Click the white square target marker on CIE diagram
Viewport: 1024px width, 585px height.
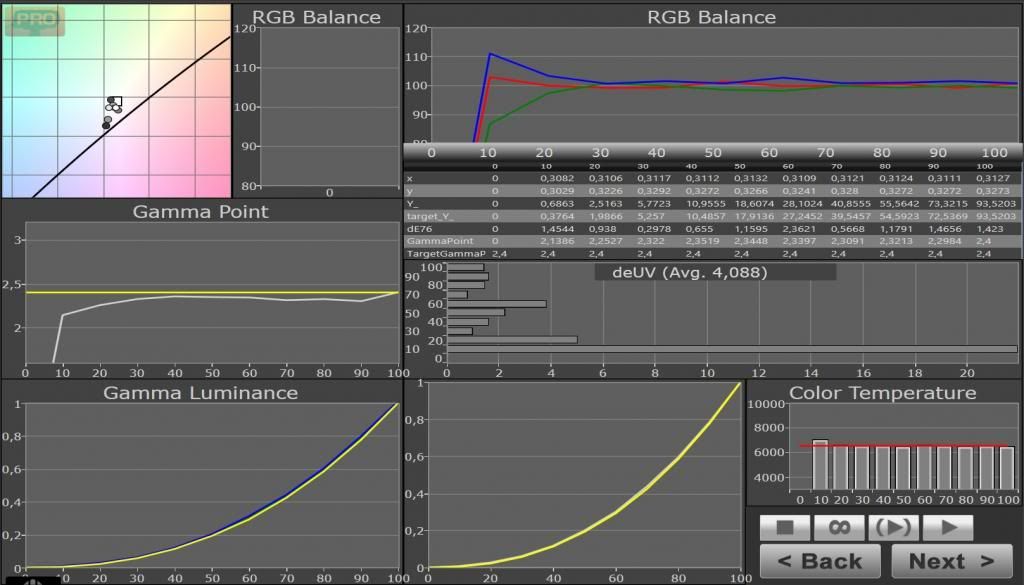(118, 101)
